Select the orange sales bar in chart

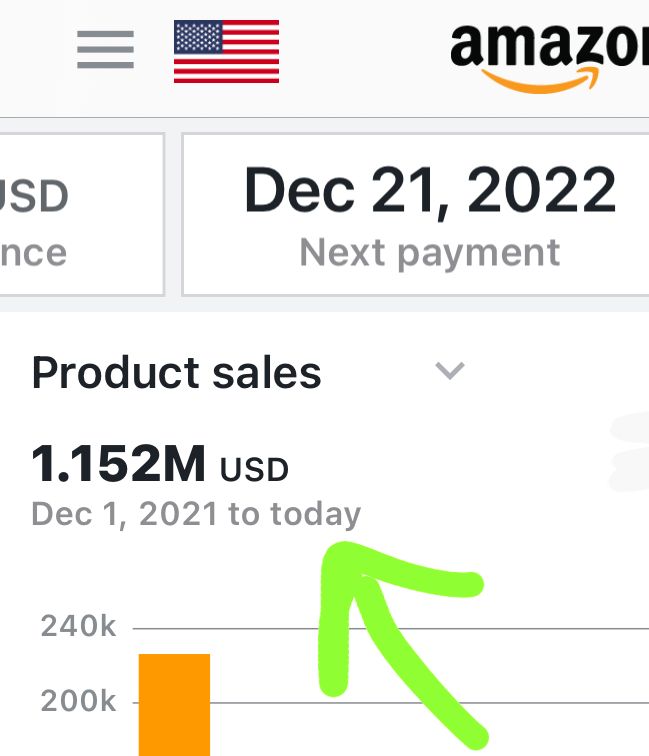[174, 705]
